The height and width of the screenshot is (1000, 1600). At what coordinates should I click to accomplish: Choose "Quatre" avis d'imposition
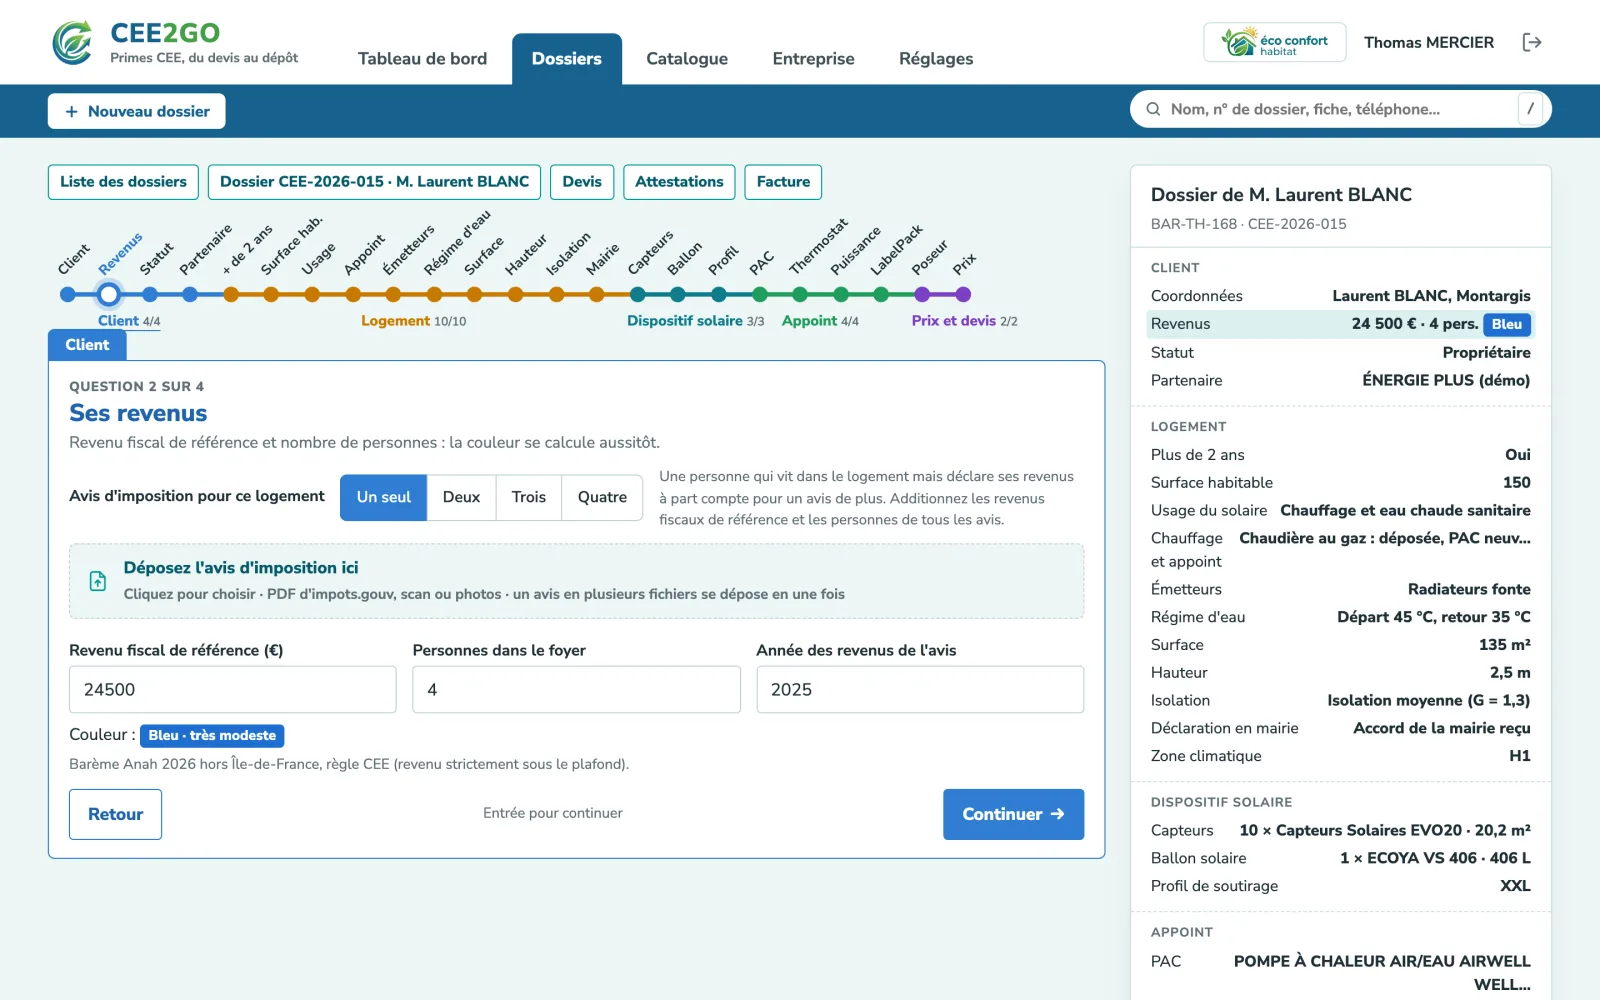[x=602, y=497]
